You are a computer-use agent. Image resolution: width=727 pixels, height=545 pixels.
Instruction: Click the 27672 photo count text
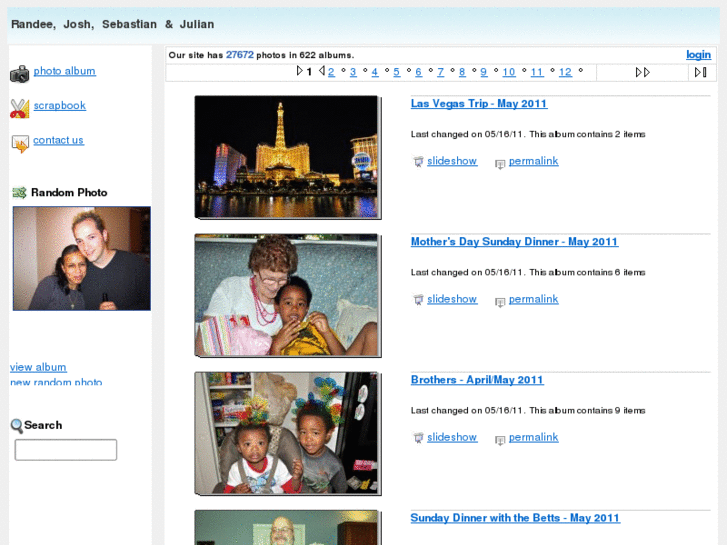pos(240,55)
